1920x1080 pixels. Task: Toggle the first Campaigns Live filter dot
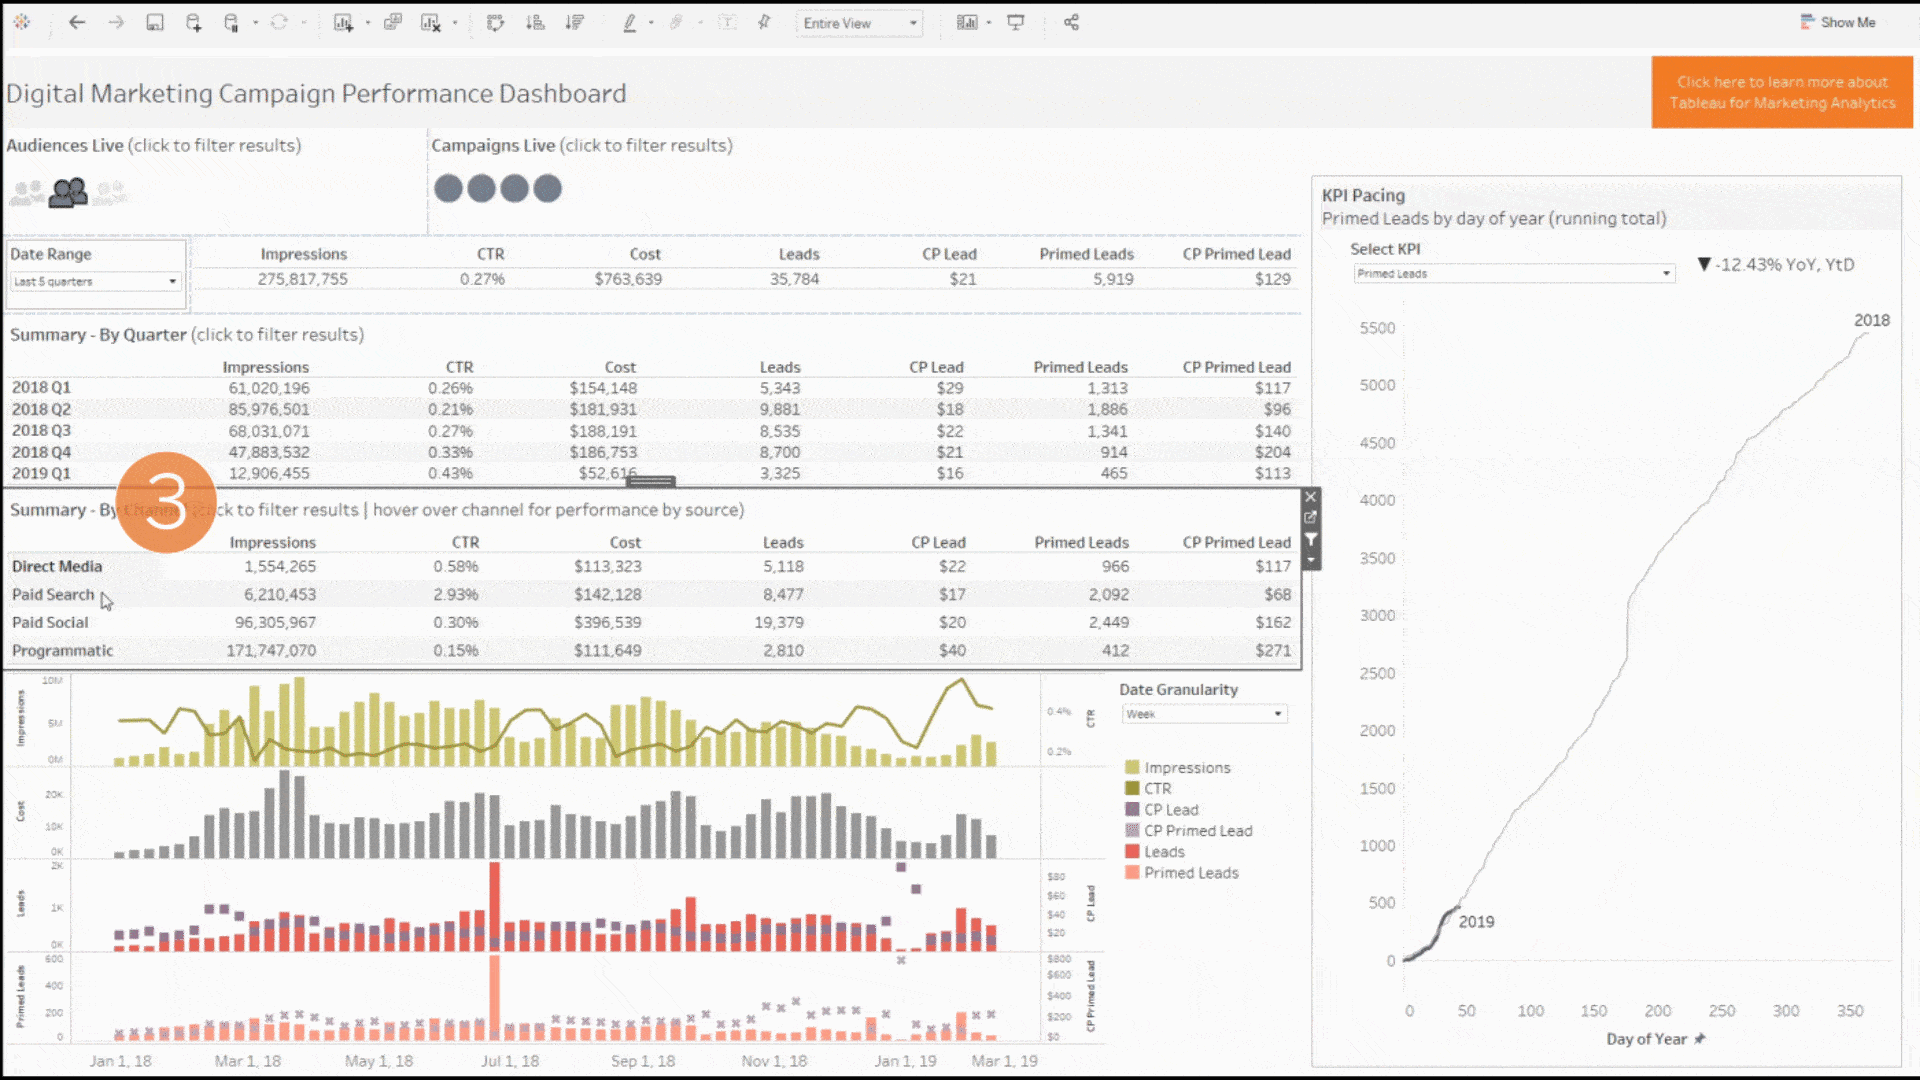coord(448,189)
